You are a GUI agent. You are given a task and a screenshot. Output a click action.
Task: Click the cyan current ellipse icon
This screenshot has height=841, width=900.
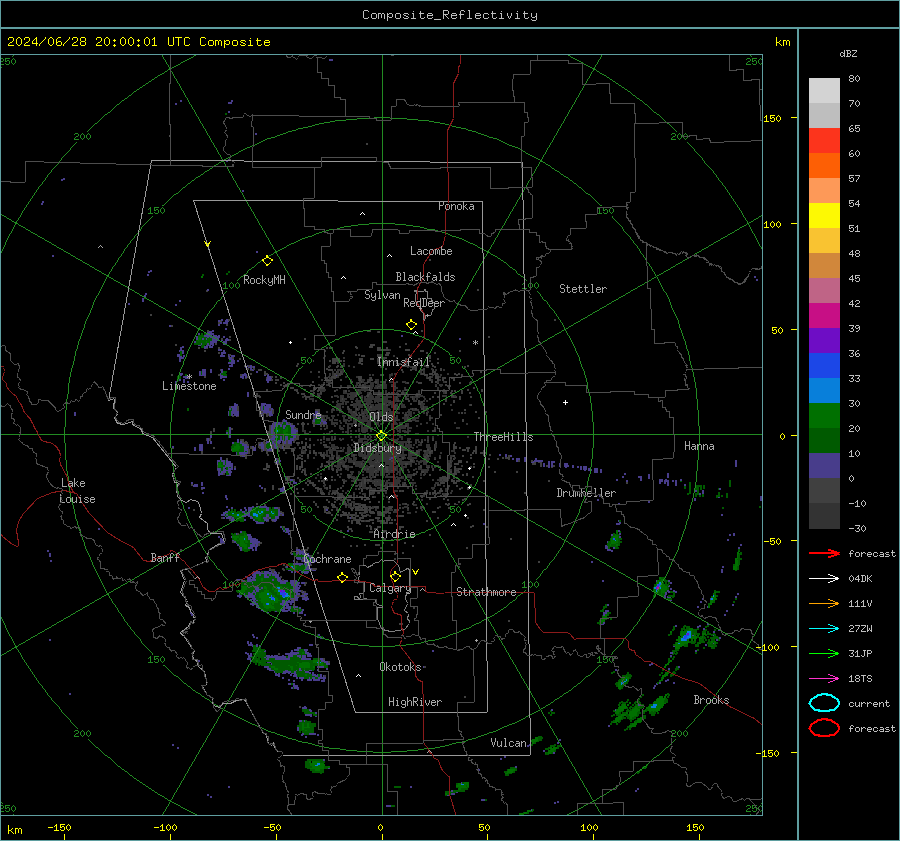[824, 703]
